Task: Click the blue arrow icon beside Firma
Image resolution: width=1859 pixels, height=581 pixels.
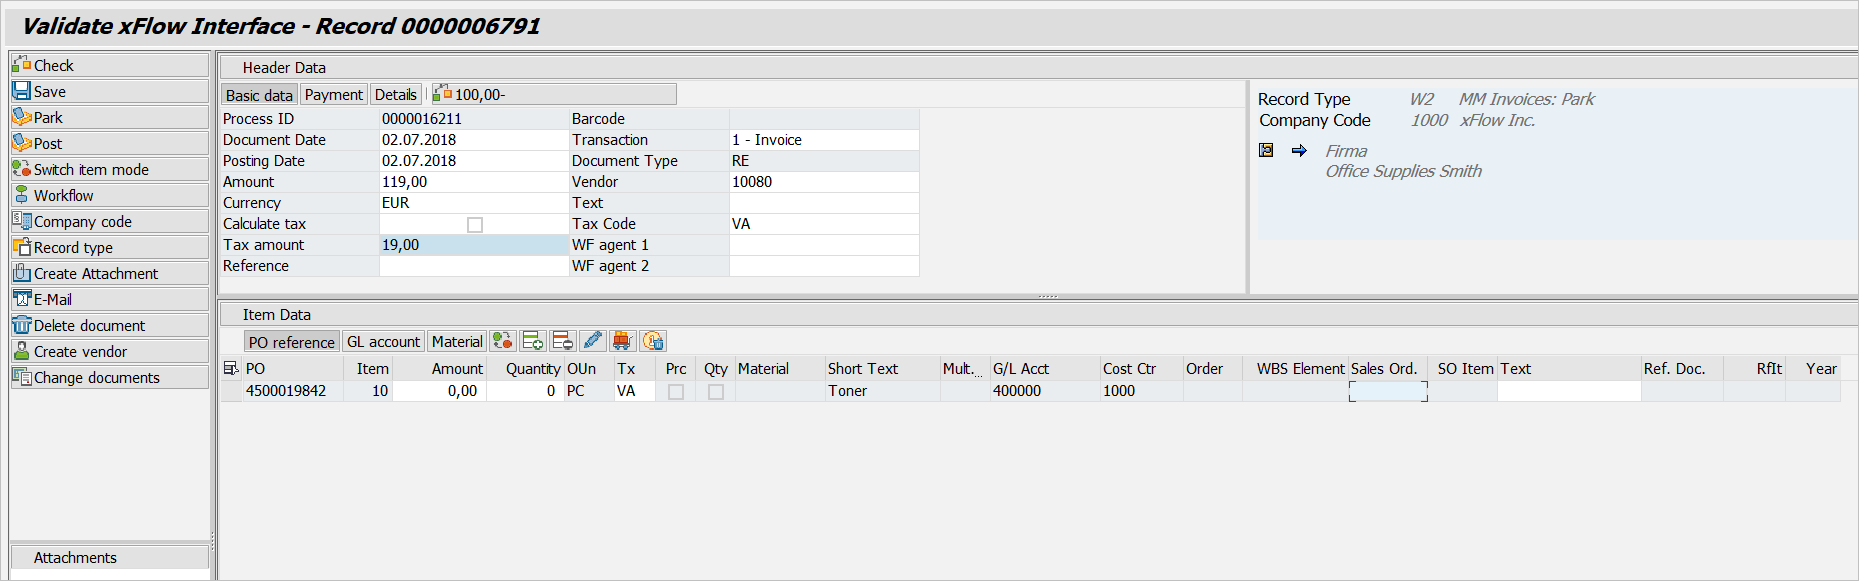Action: [1299, 150]
